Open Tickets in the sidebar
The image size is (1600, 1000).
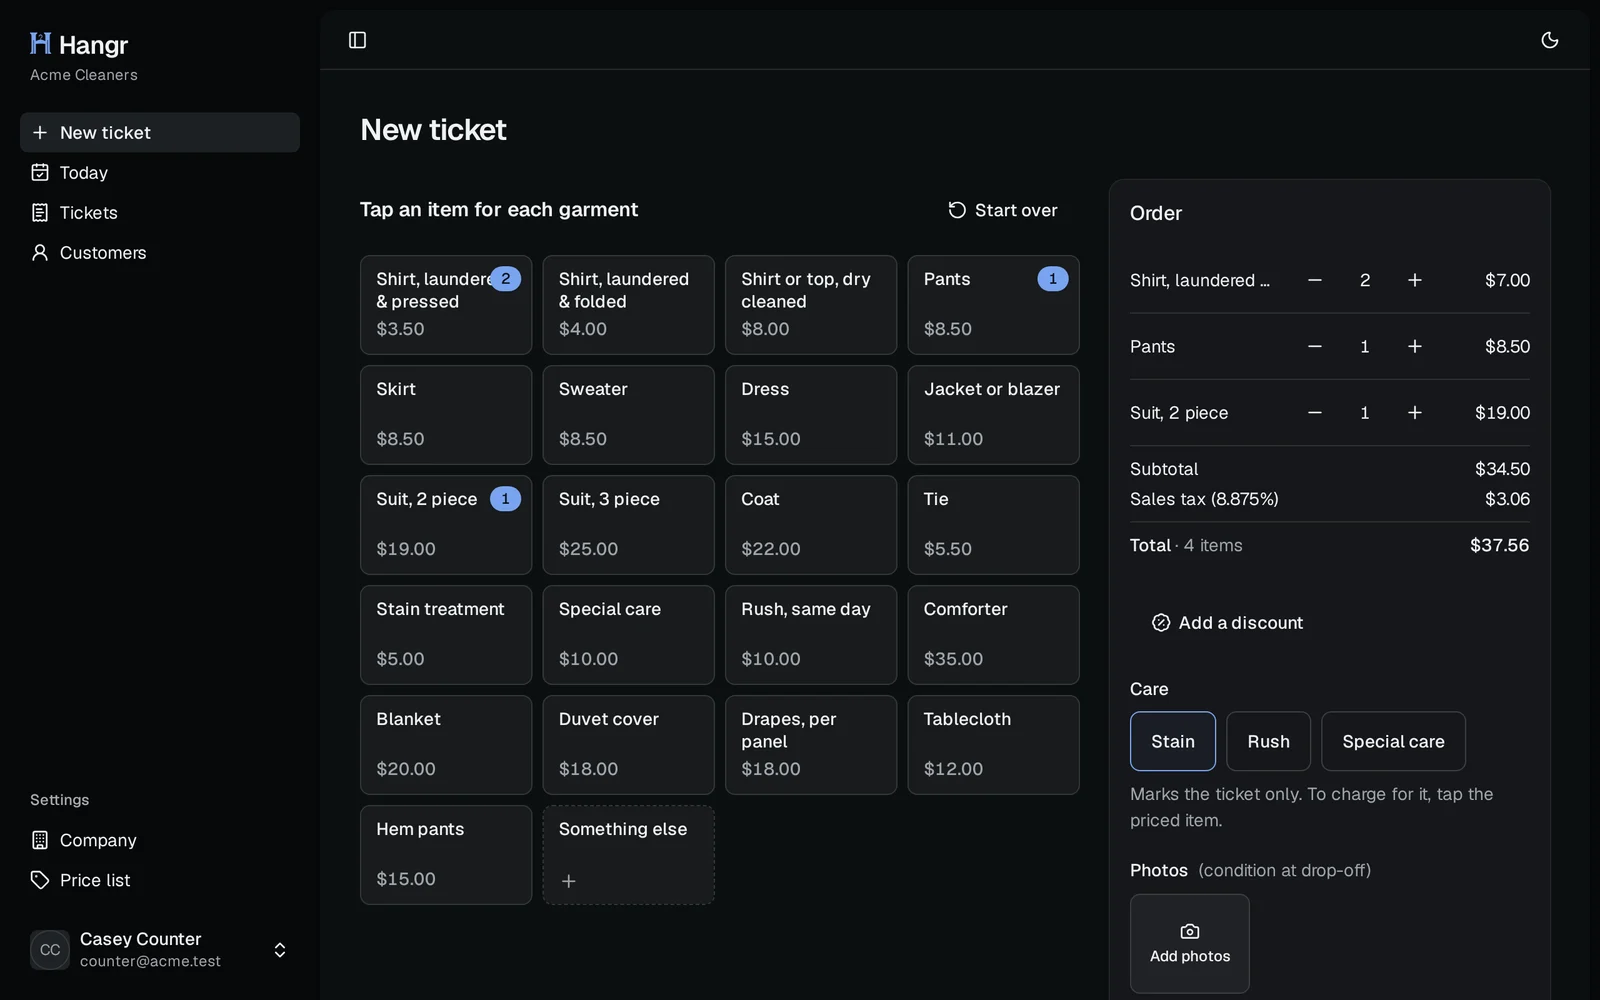(x=160, y=212)
